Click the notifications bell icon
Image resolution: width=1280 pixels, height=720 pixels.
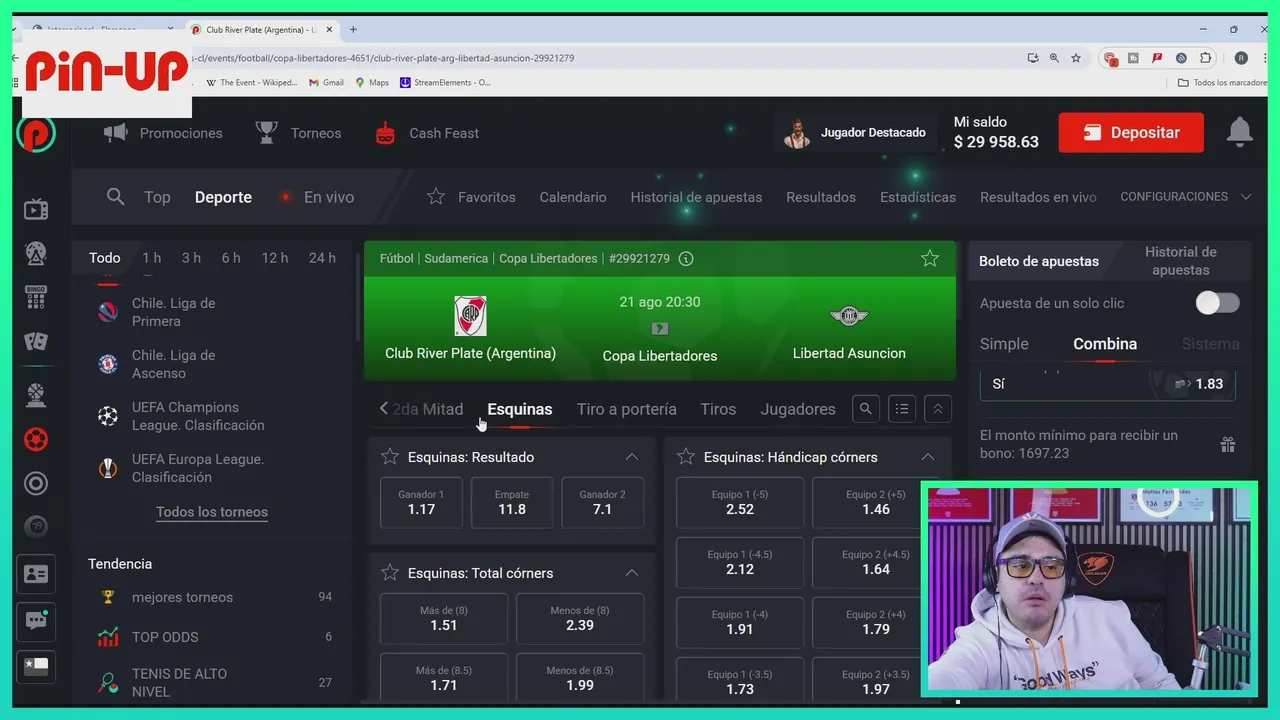[1240, 132]
